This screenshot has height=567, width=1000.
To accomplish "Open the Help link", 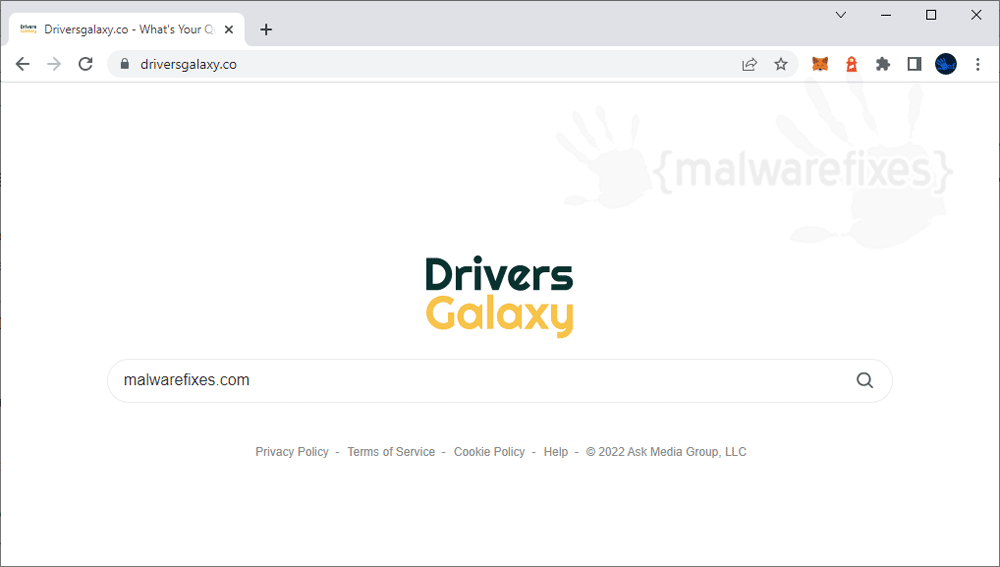I will point(555,452).
